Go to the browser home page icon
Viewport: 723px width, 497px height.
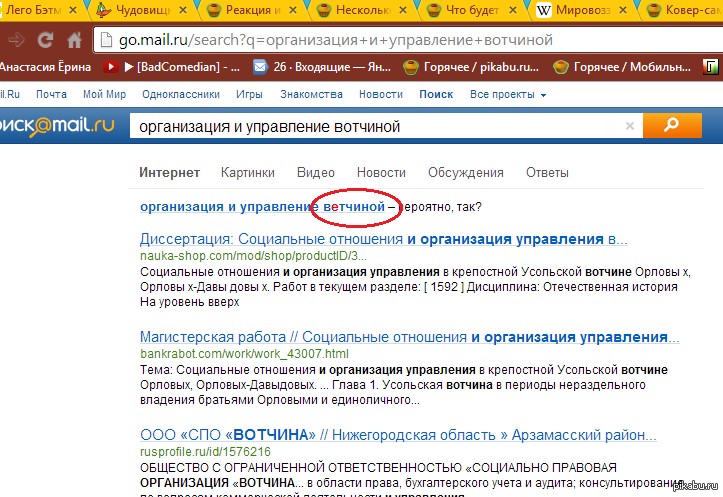click(x=74, y=40)
